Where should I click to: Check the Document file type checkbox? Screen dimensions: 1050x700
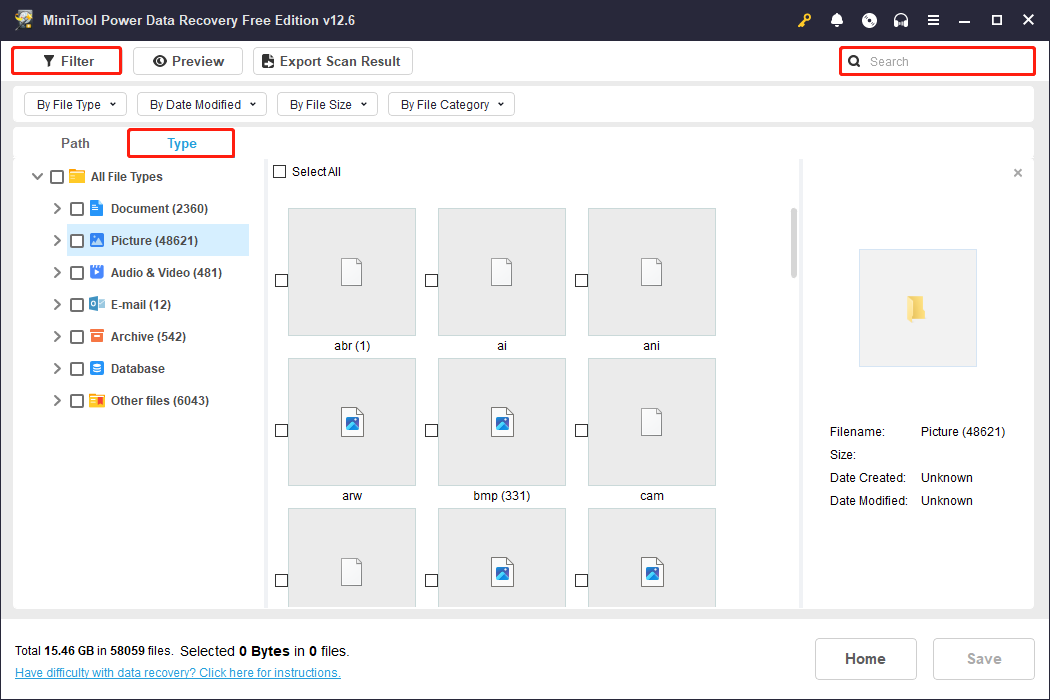pos(76,208)
